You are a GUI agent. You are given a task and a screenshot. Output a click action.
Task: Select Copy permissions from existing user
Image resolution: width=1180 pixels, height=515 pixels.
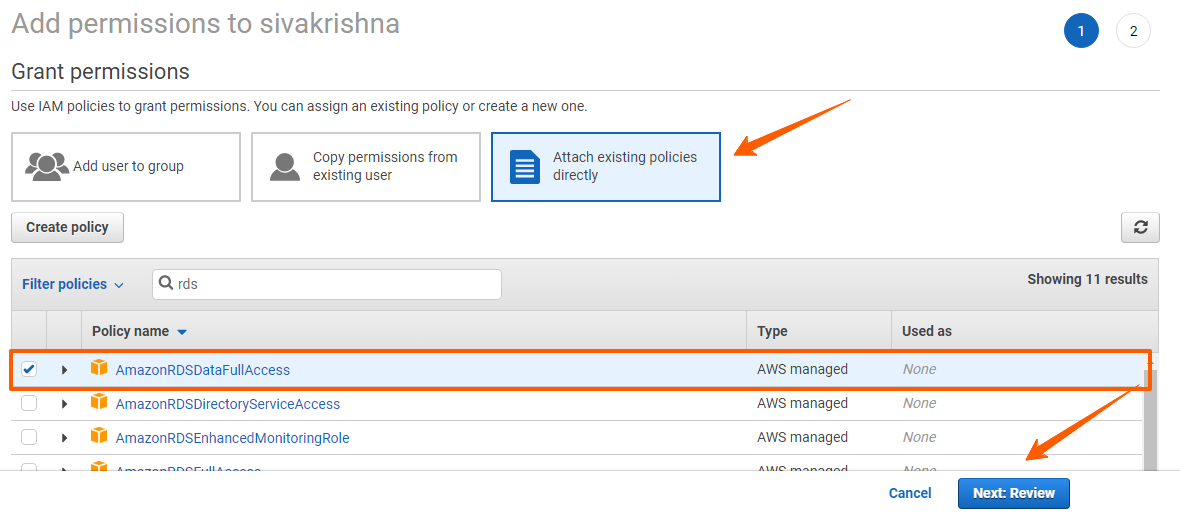click(366, 167)
